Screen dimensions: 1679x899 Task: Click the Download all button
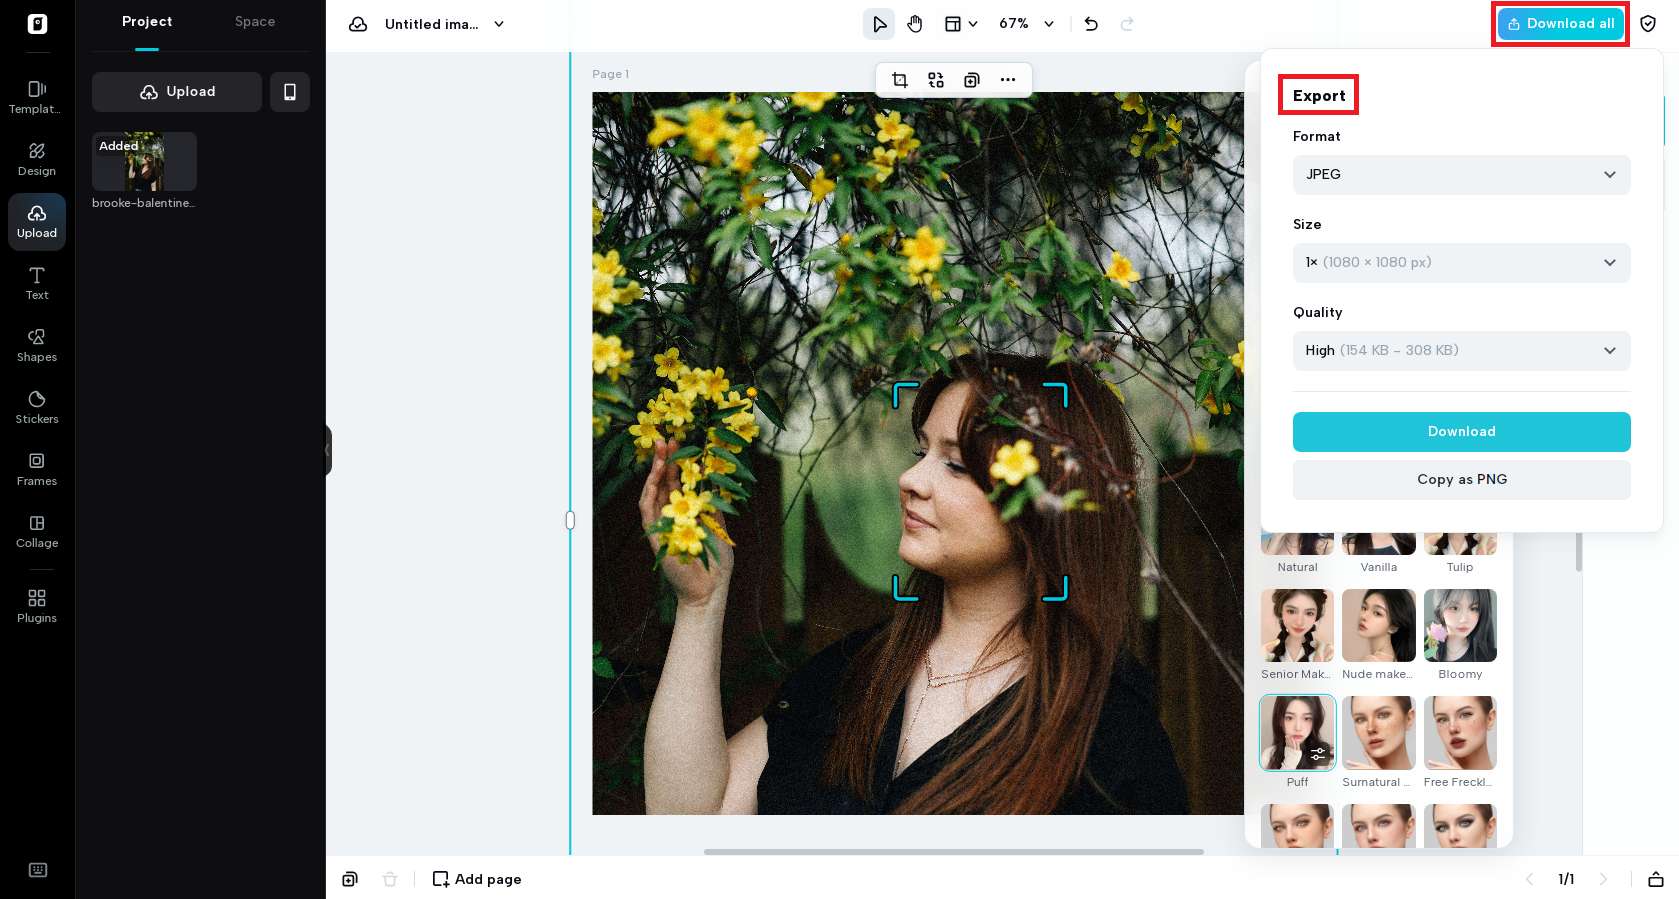tap(1561, 24)
